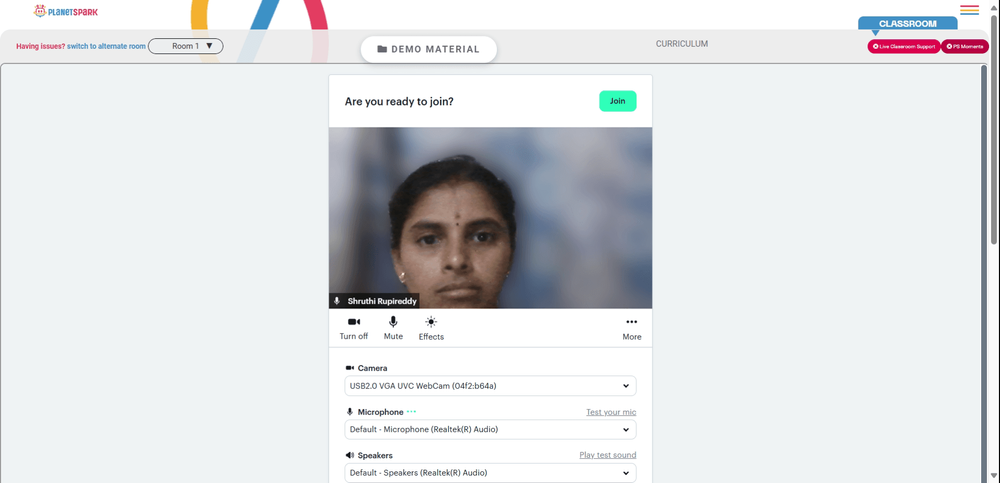Click the PS Moments button
Screen dimensions: 1000x483
[965, 47]
